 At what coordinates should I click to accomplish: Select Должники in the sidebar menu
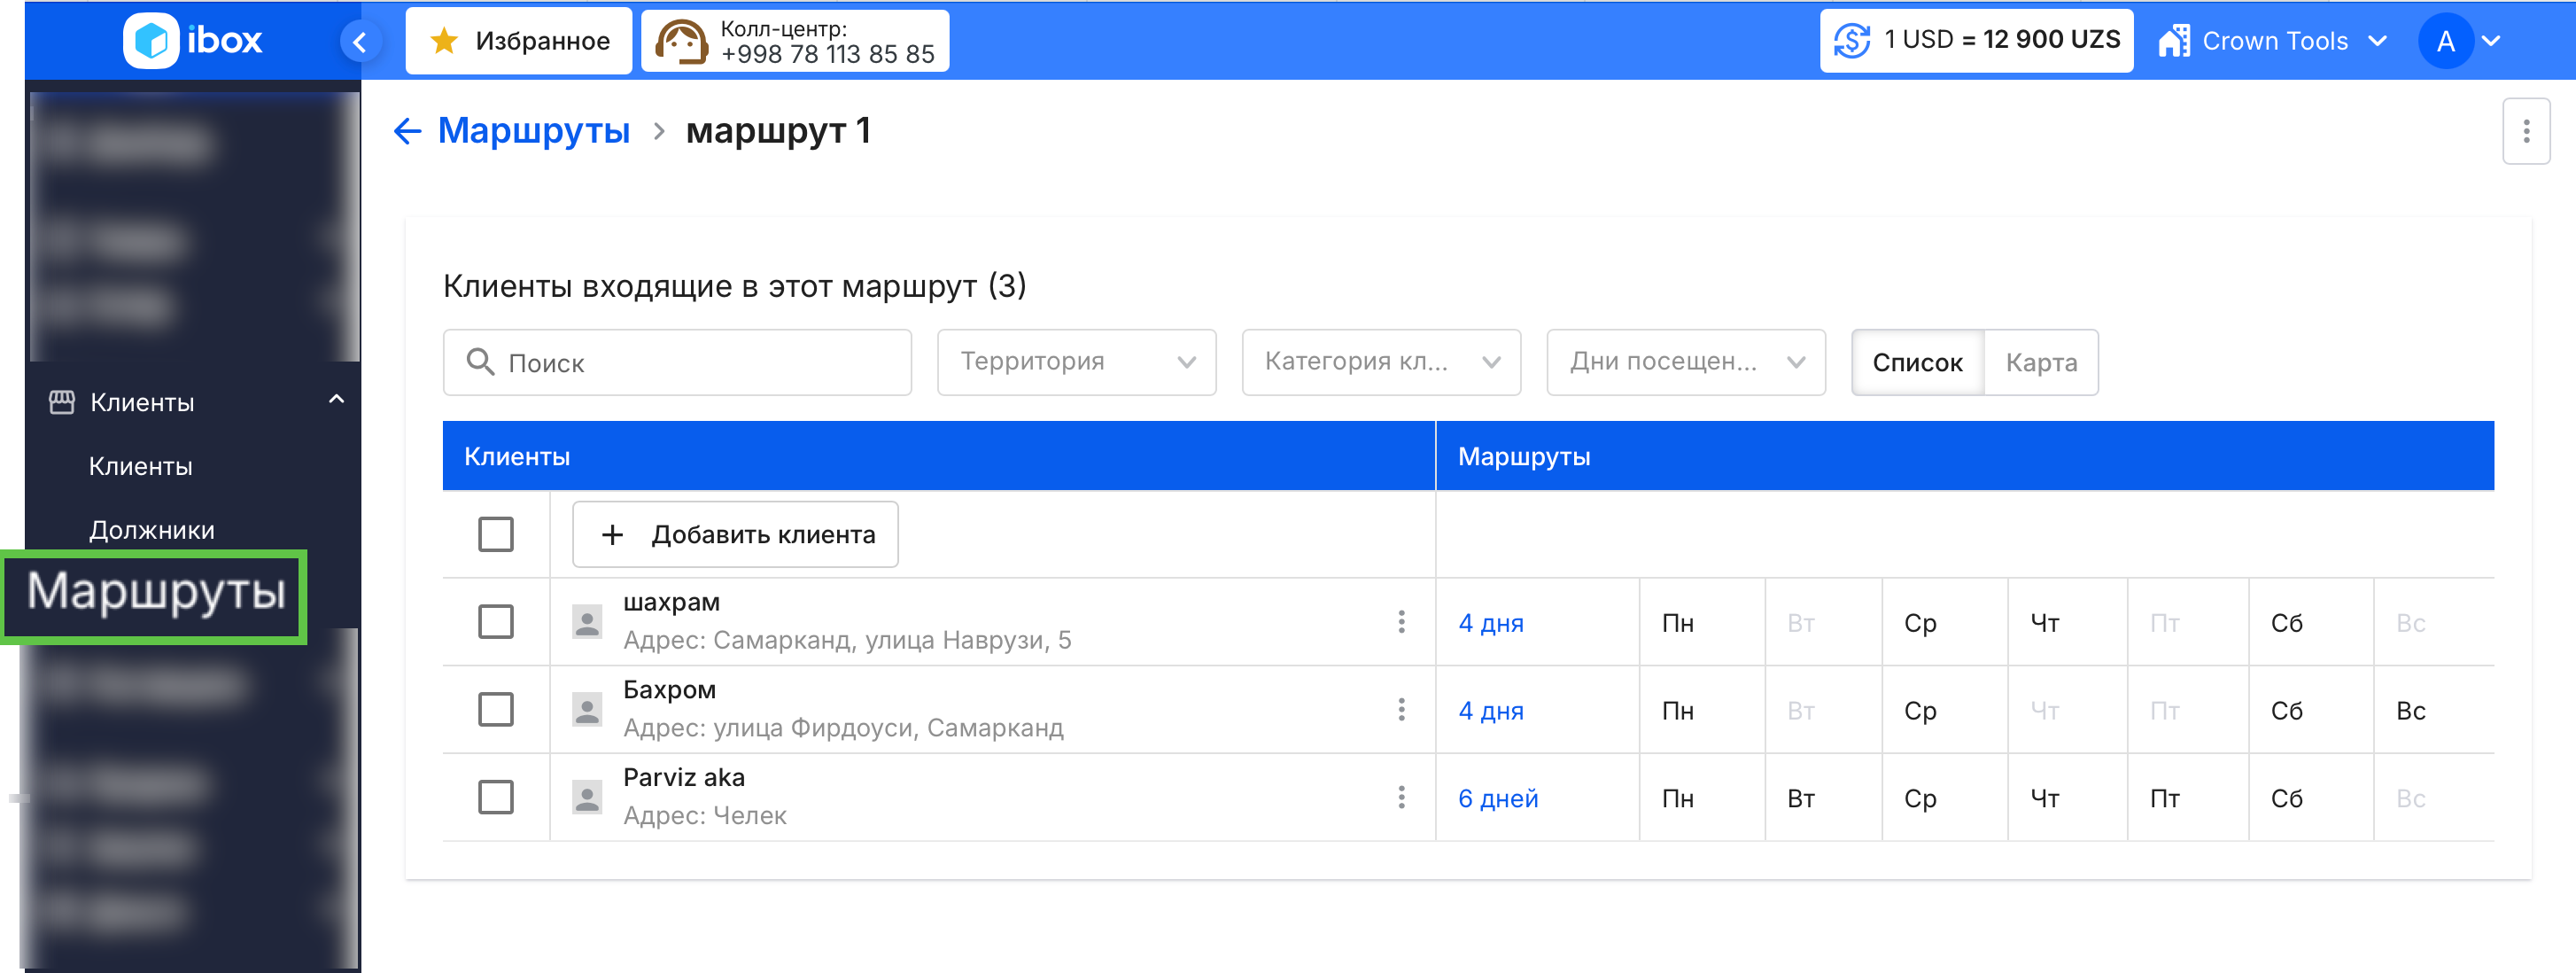click(x=152, y=530)
